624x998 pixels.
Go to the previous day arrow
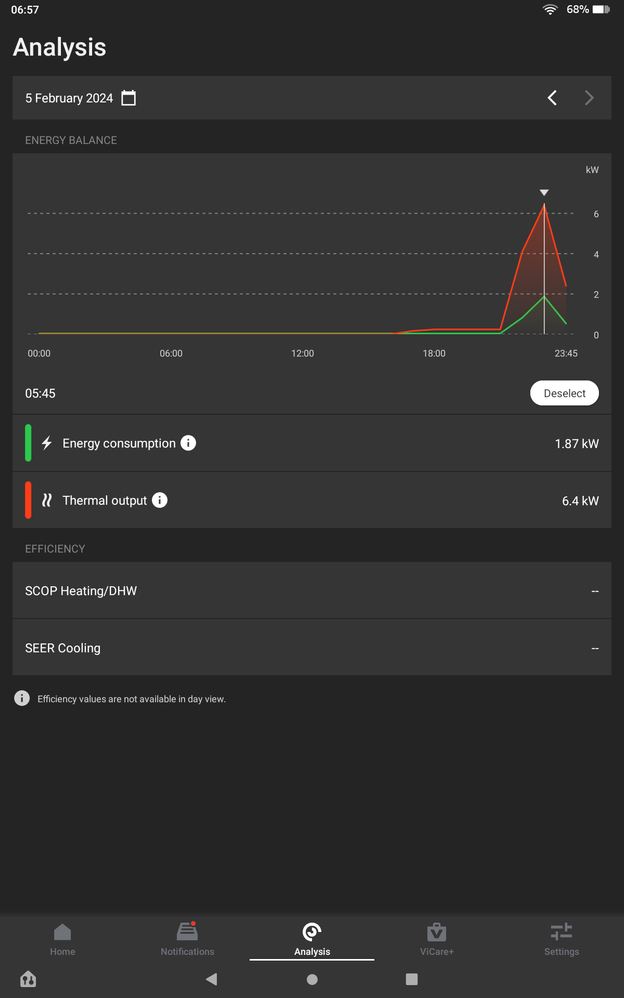(x=552, y=98)
